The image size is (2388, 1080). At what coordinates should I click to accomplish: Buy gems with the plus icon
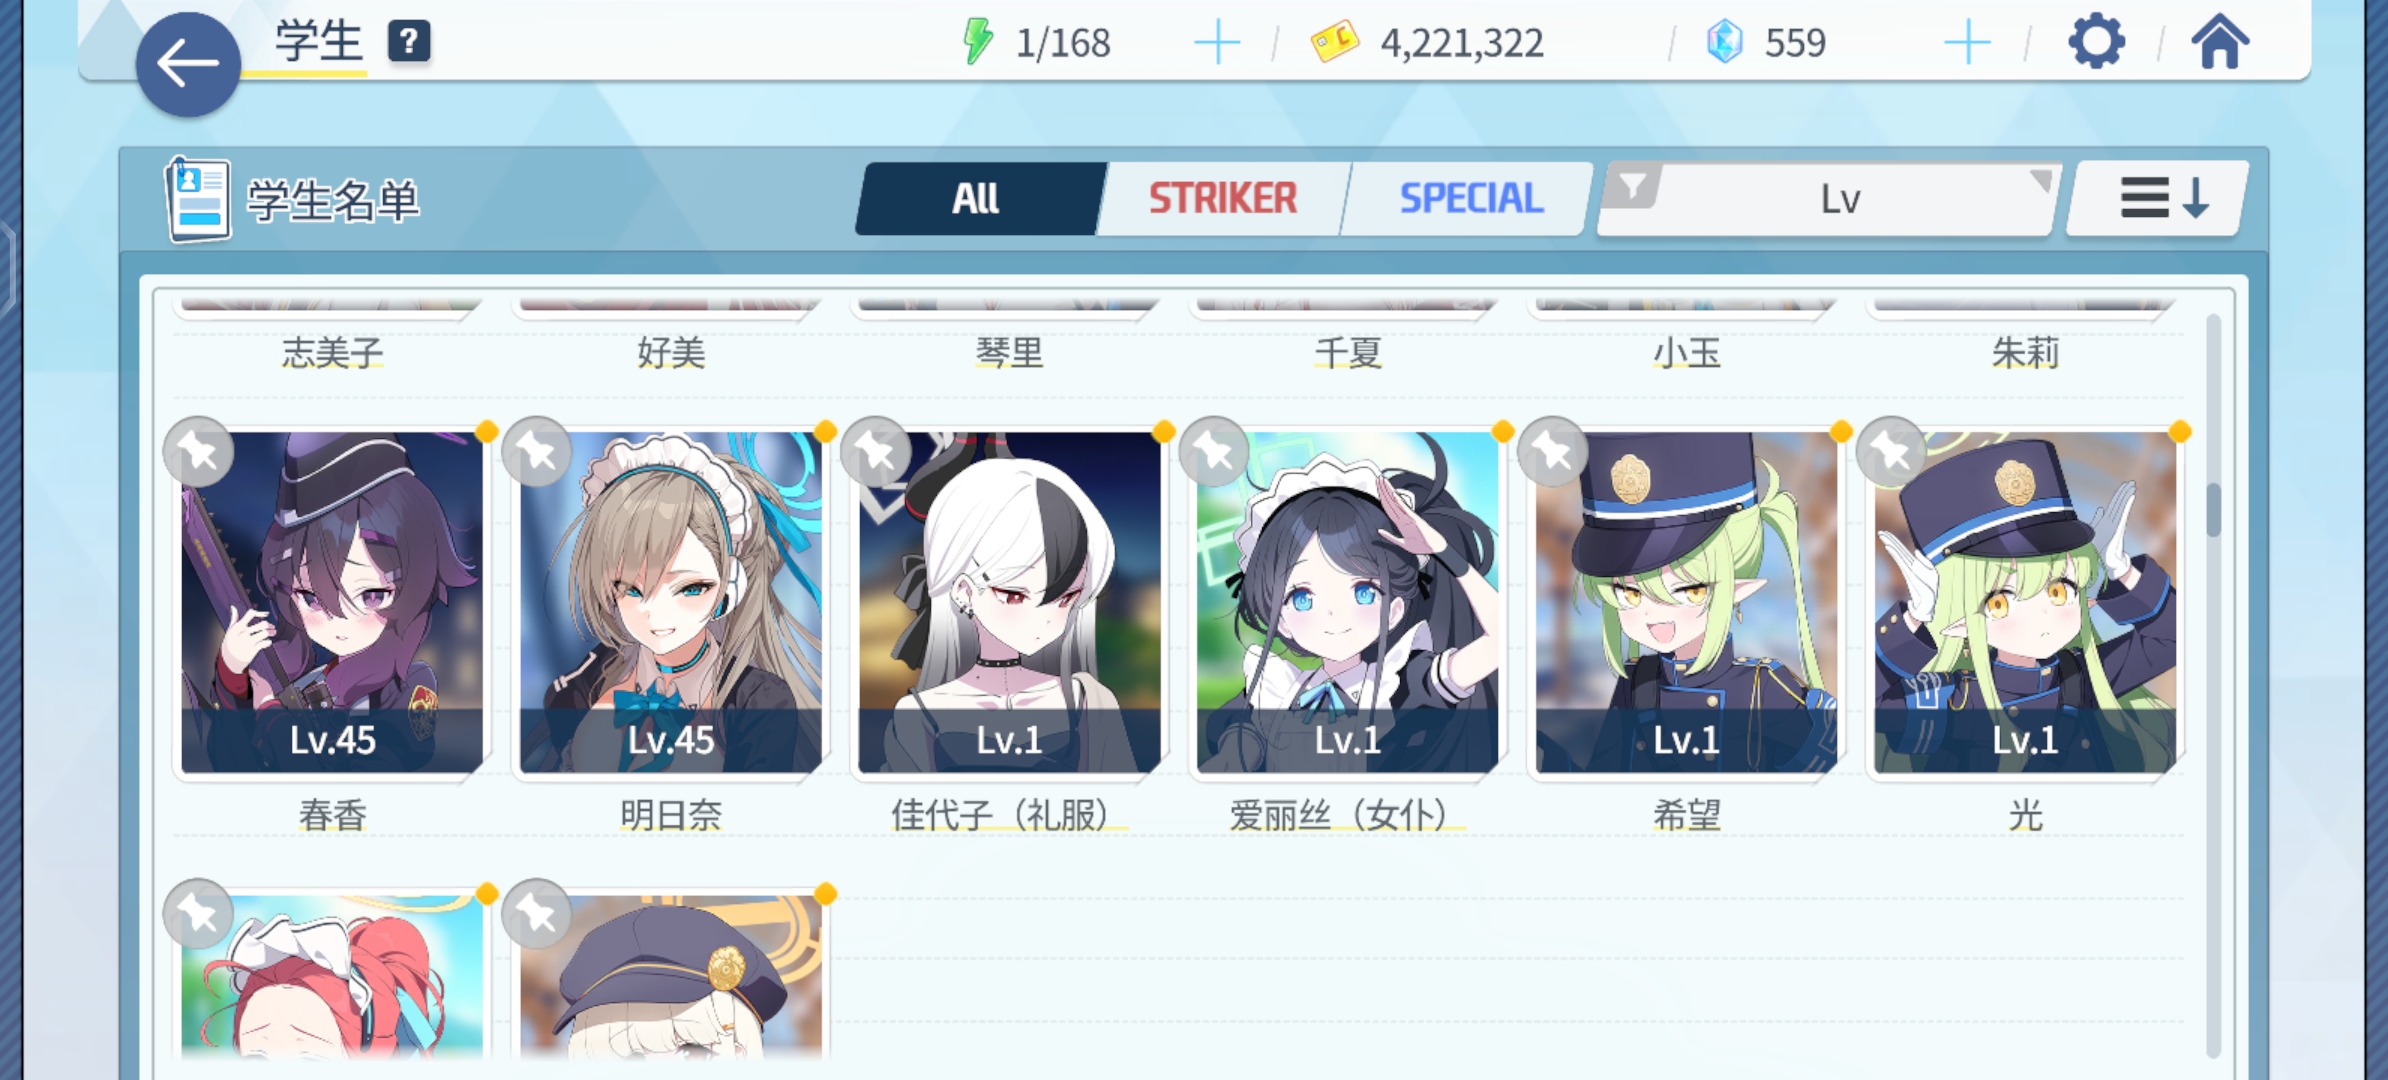[x=1967, y=43]
